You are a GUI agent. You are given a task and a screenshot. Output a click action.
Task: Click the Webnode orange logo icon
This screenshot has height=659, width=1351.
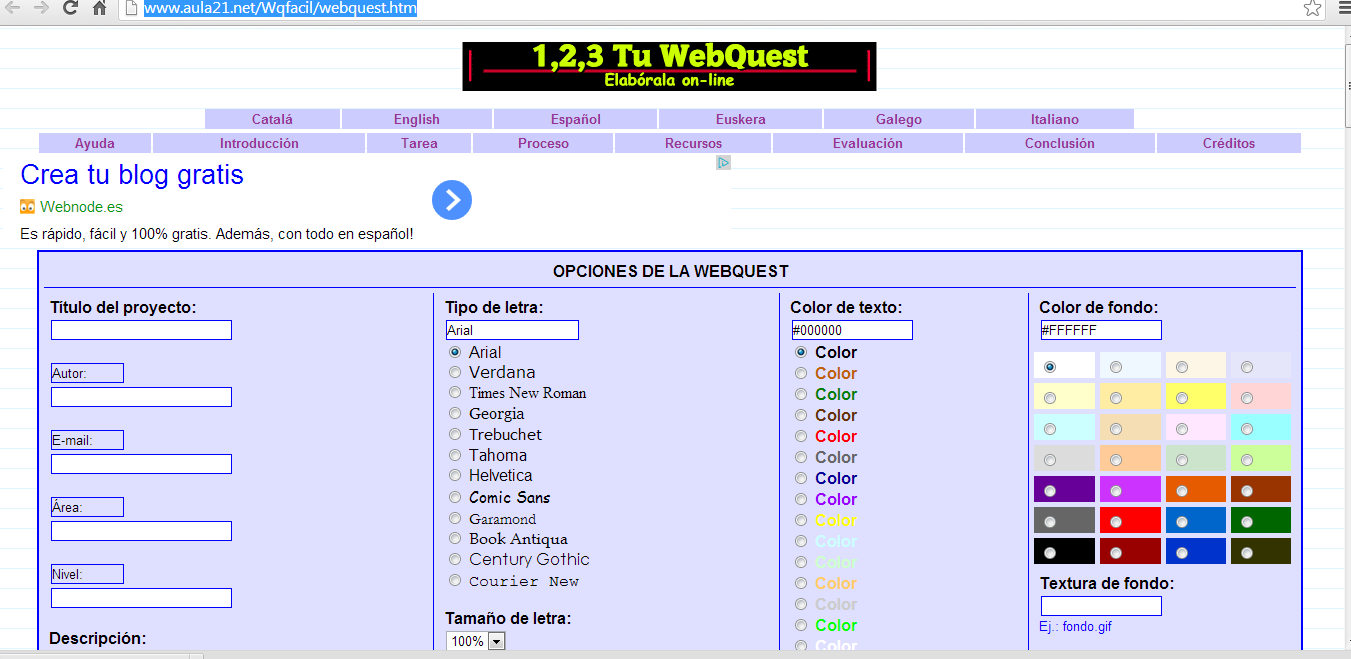[28, 207]
